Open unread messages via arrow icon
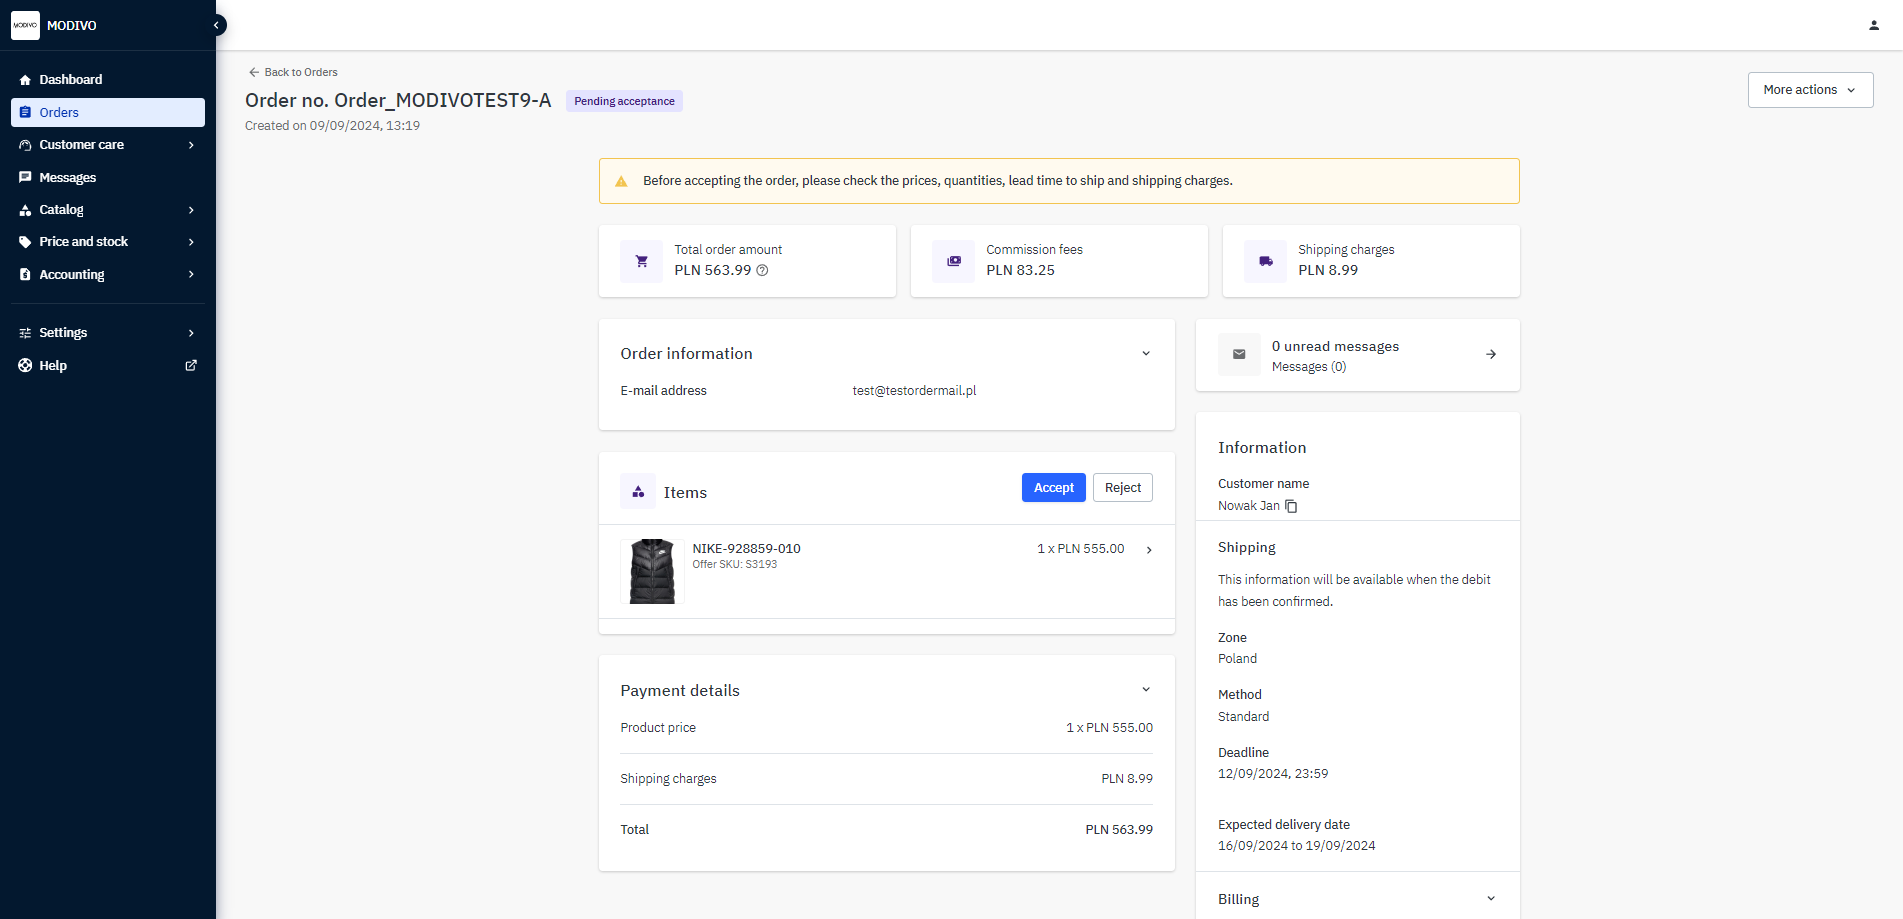Viewport: 1903px width, 919px height. [x=1490, y=354]
